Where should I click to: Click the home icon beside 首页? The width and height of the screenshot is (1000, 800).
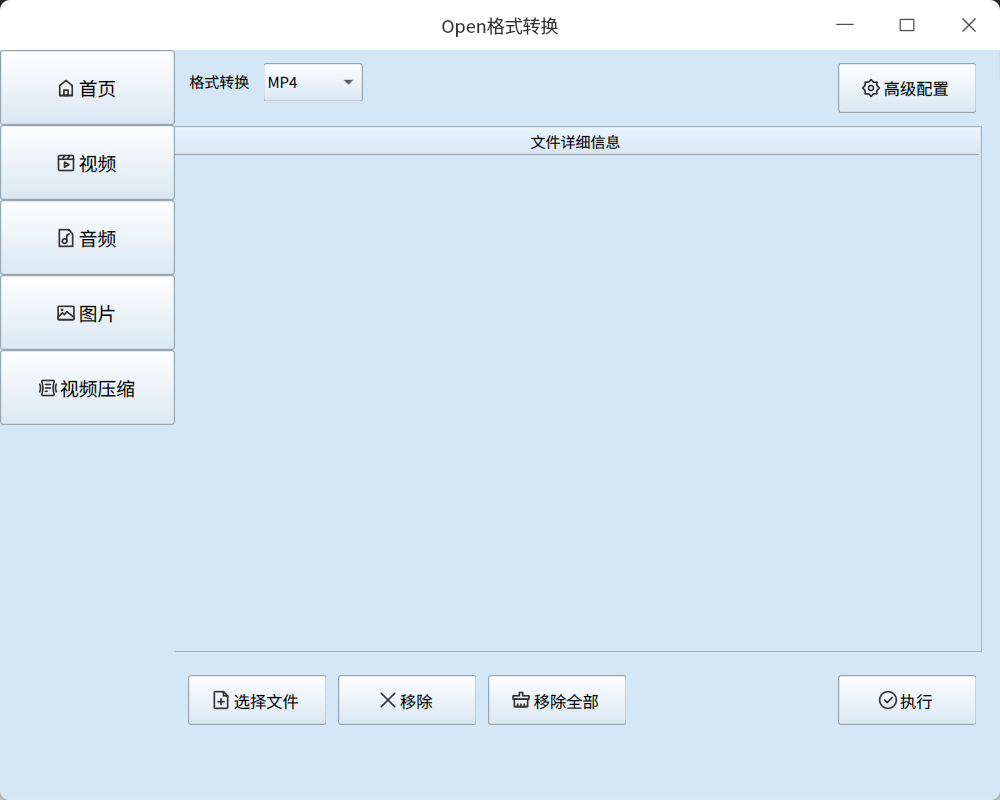66,88
